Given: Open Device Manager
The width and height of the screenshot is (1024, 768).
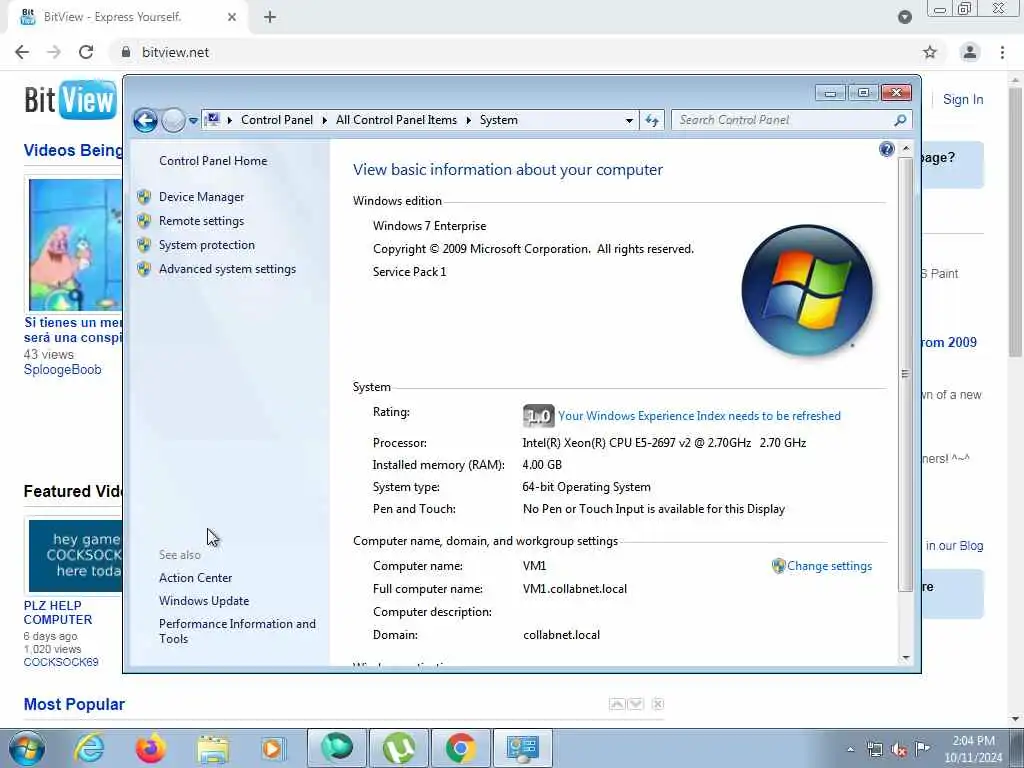Looking at the screenshot, I should point(201,197).
